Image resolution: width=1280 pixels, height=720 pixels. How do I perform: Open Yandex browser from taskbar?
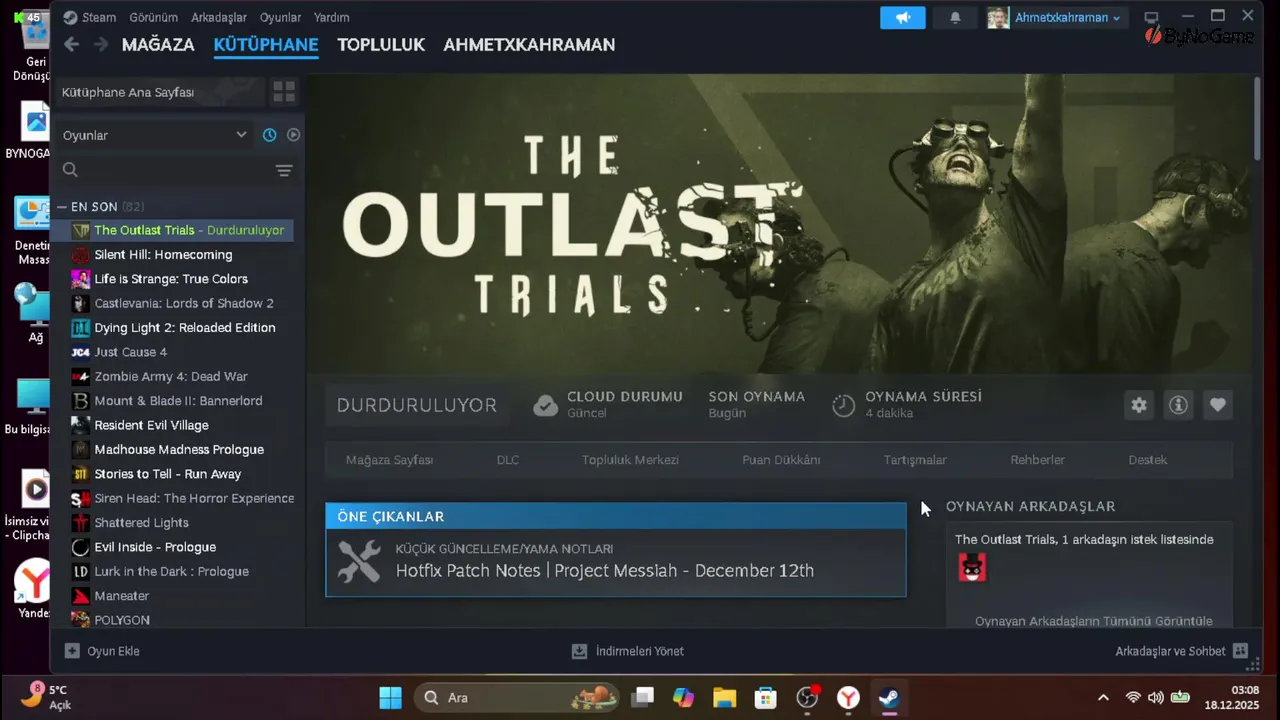848,697
